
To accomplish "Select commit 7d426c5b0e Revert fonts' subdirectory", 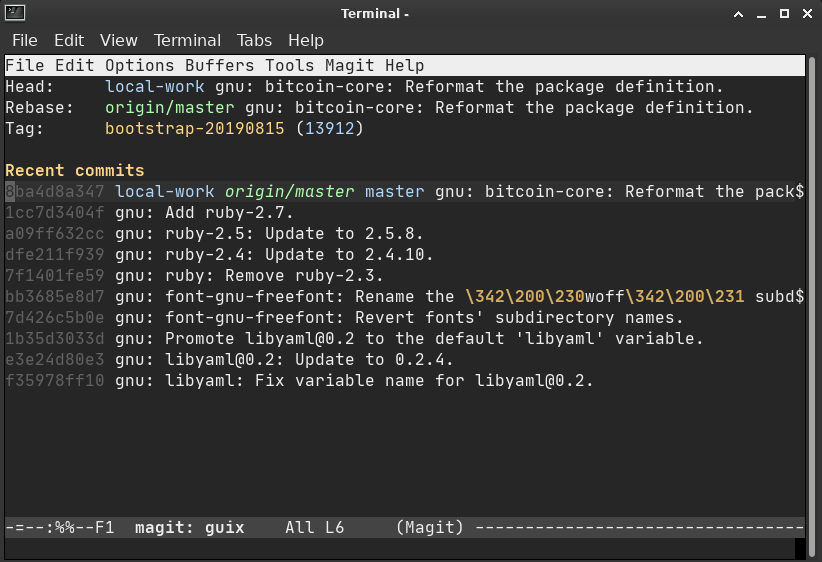I will [x=344, y=317].
